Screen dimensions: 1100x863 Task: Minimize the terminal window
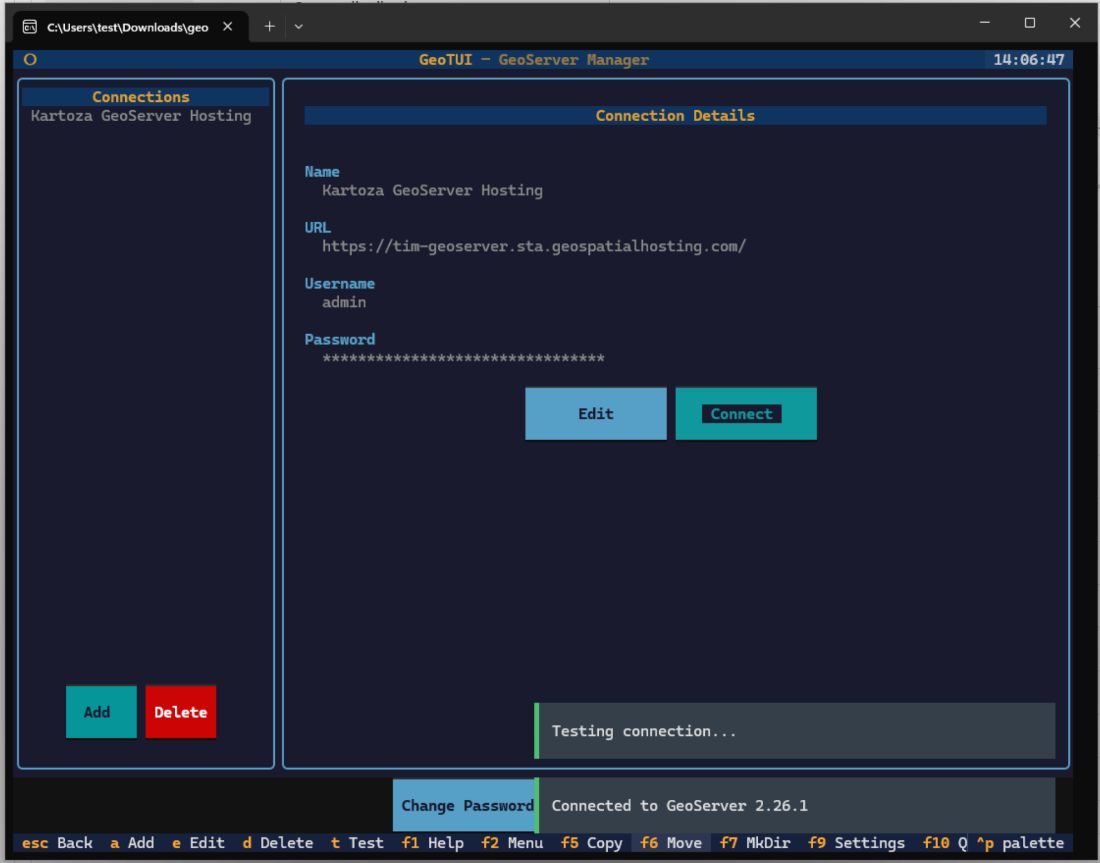click(x=985, y=22)
